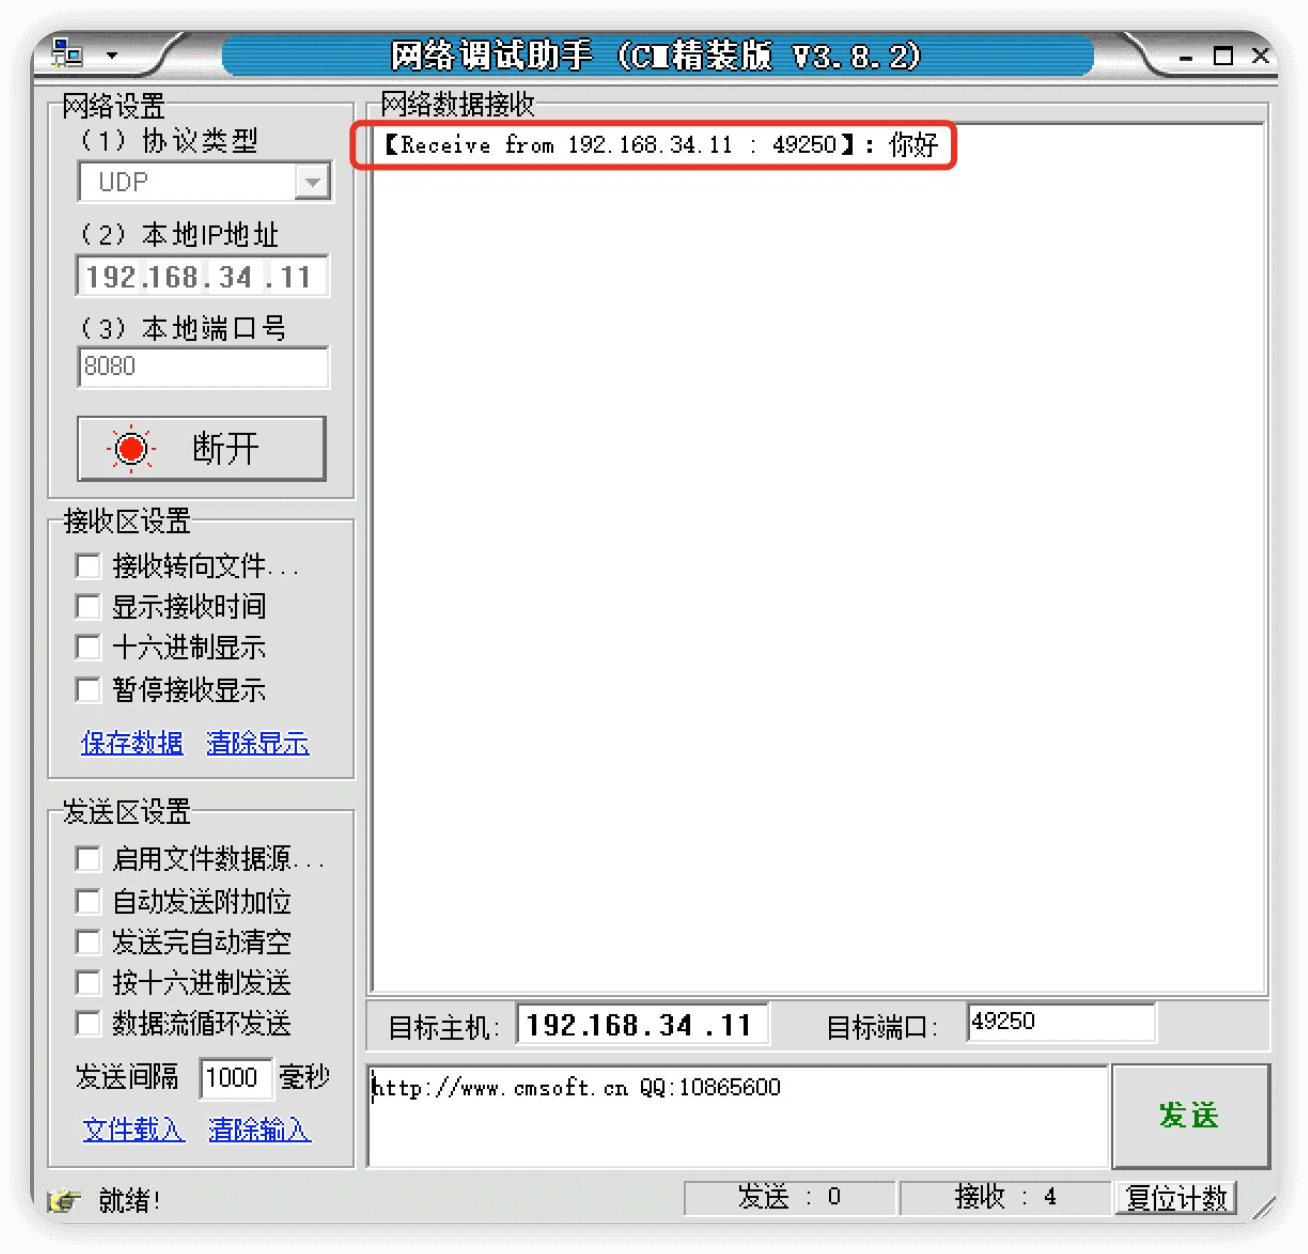
Task: Click the 断开 disconnect button
Action: click(x=202, y=448)
